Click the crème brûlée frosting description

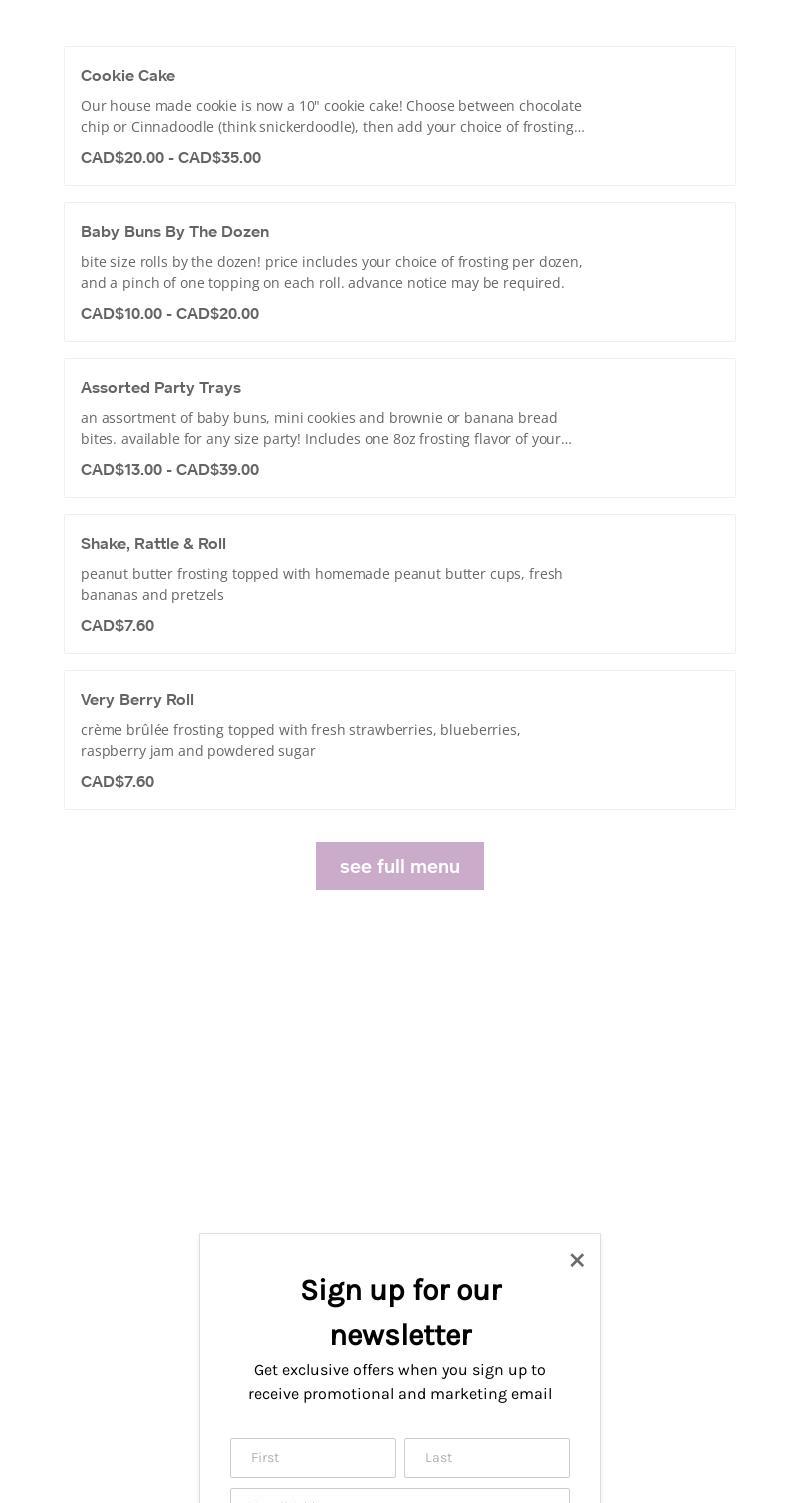(300, 740)
